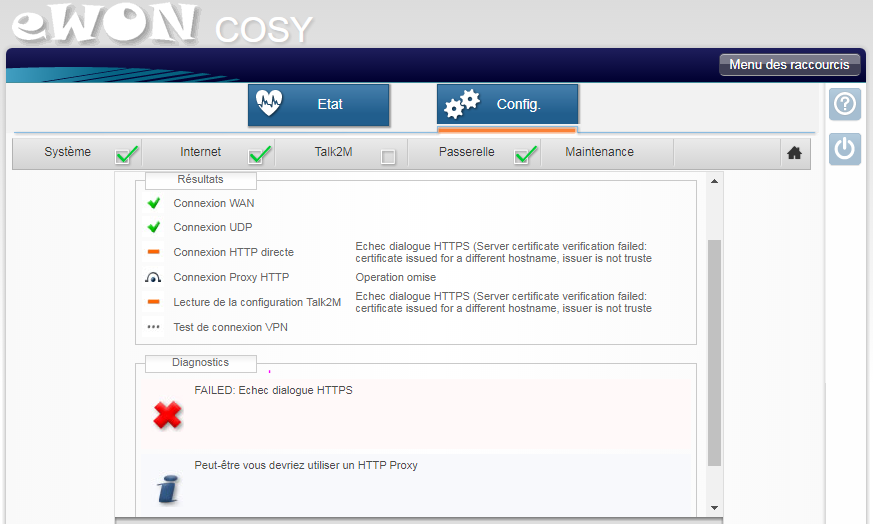Click the scrollbar down arrow
The width and height of the screenshot is (873, 524).
pos(714,508)
